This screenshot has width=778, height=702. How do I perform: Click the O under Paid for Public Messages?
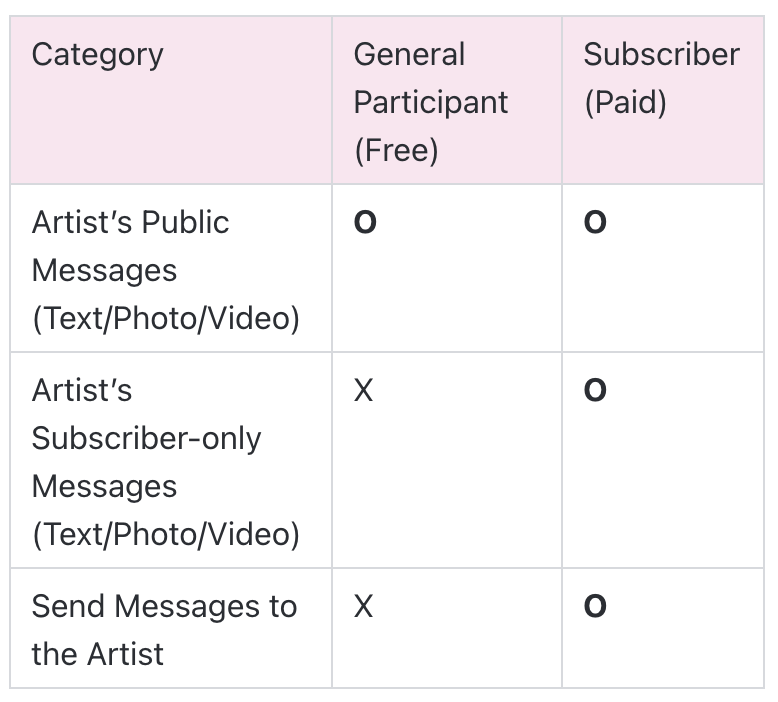tap(595, 222)
